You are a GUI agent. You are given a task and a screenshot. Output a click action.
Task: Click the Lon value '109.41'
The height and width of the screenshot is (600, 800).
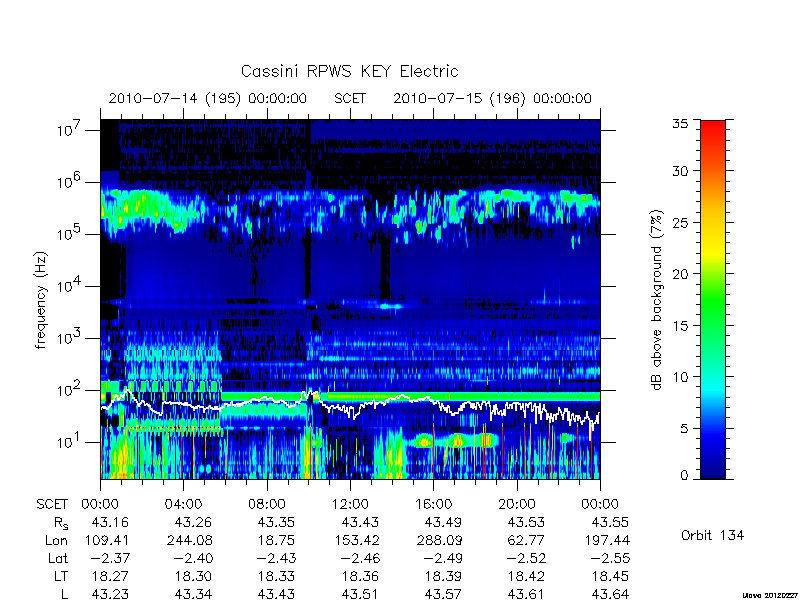[x=105, y=540]
